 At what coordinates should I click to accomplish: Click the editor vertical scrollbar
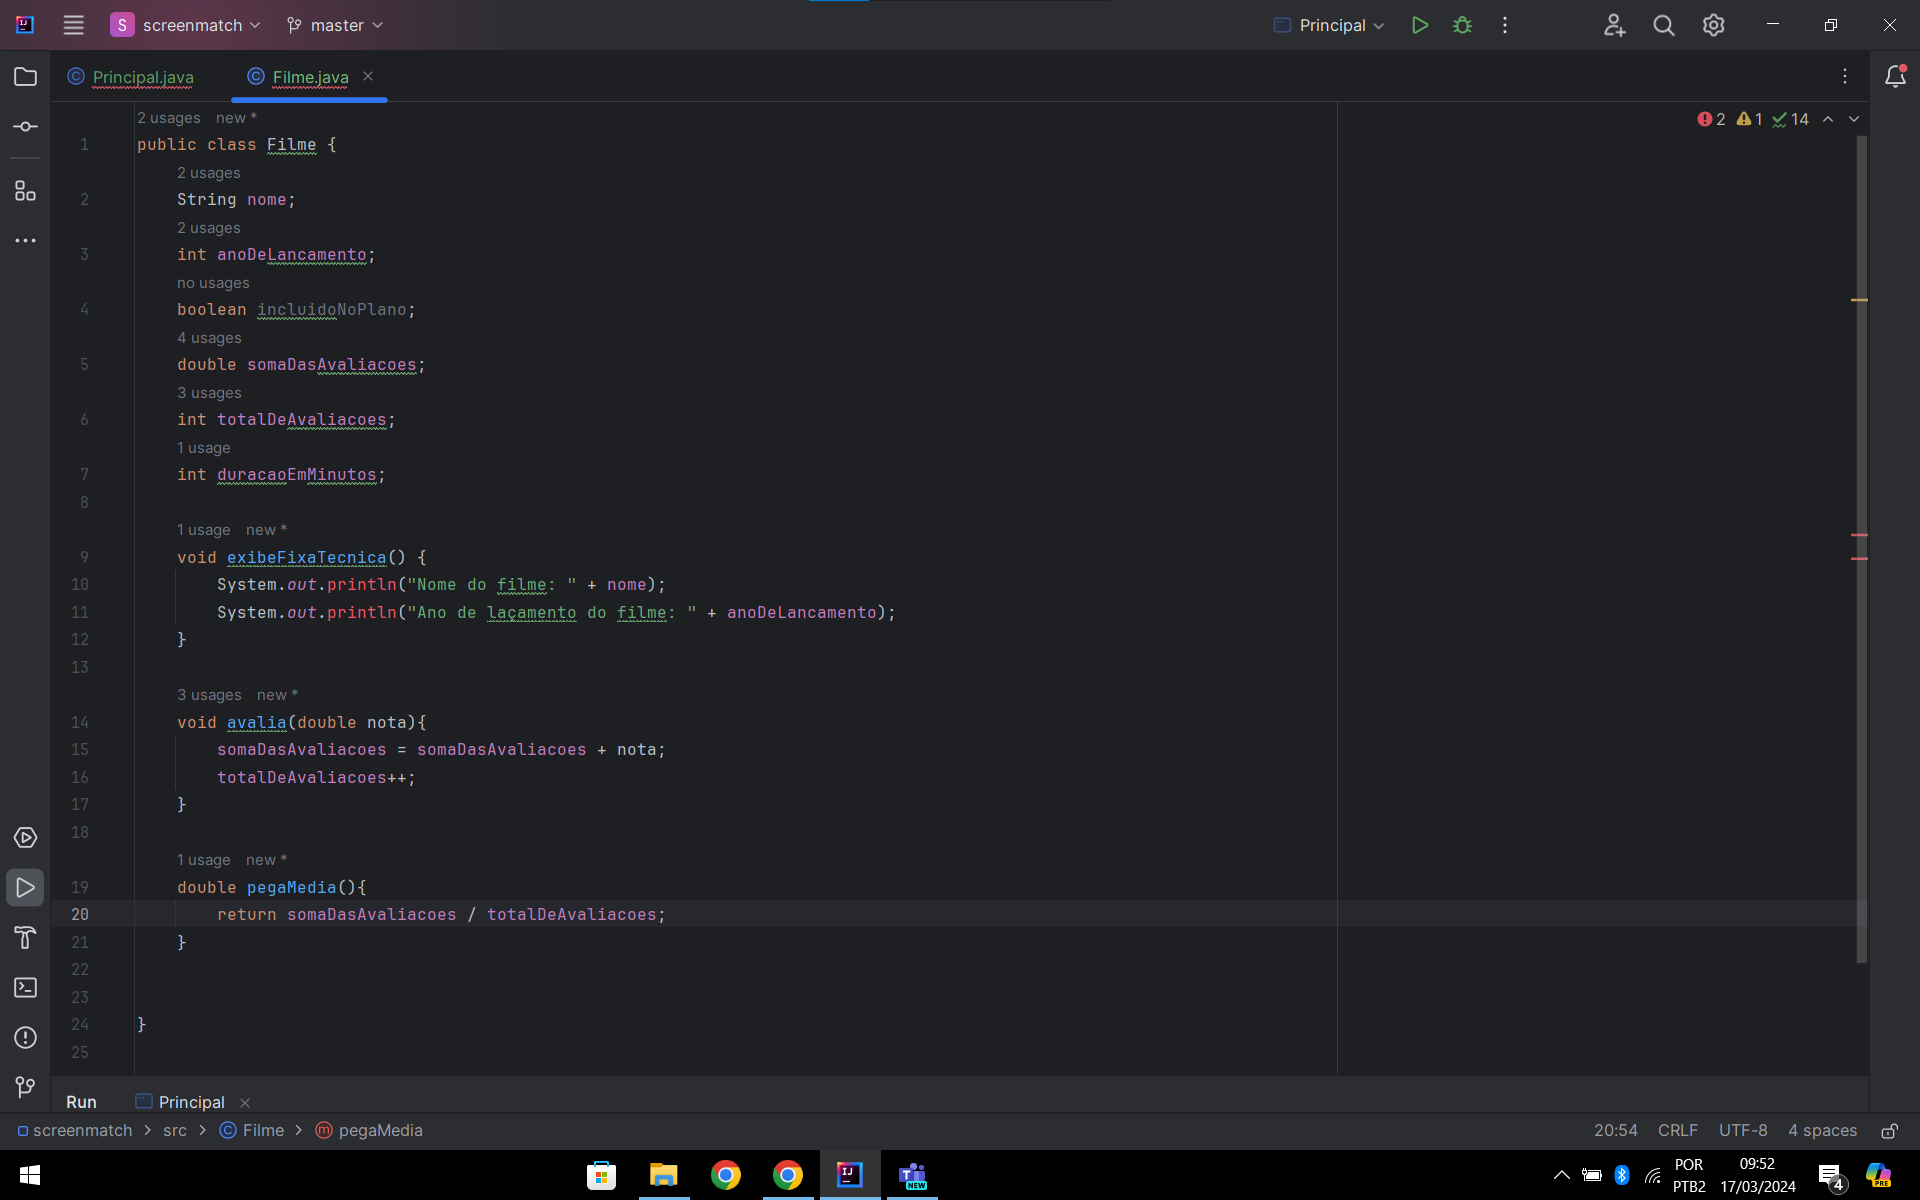pyautogui.click(x=1861, y=550)
